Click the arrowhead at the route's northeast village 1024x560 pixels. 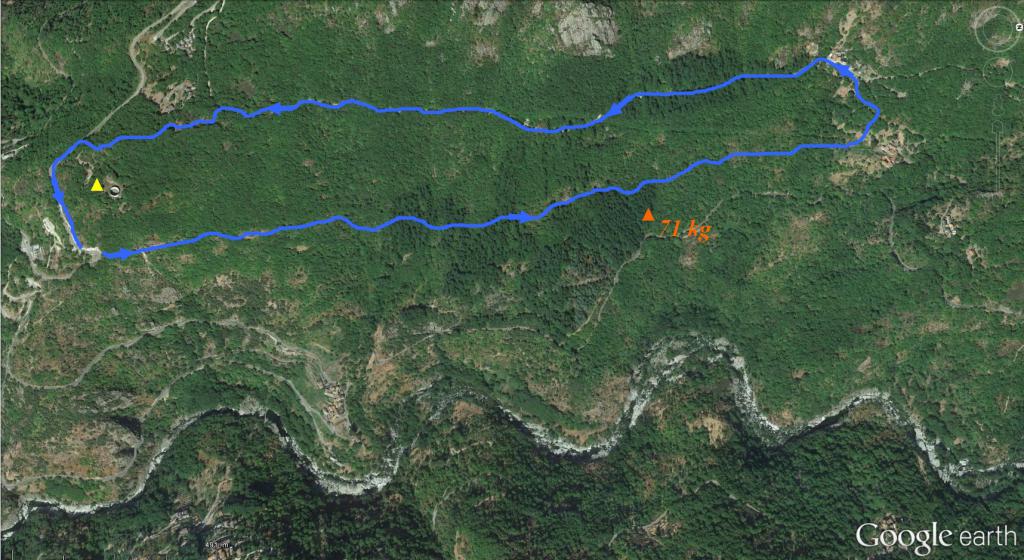tap(844, 69)
